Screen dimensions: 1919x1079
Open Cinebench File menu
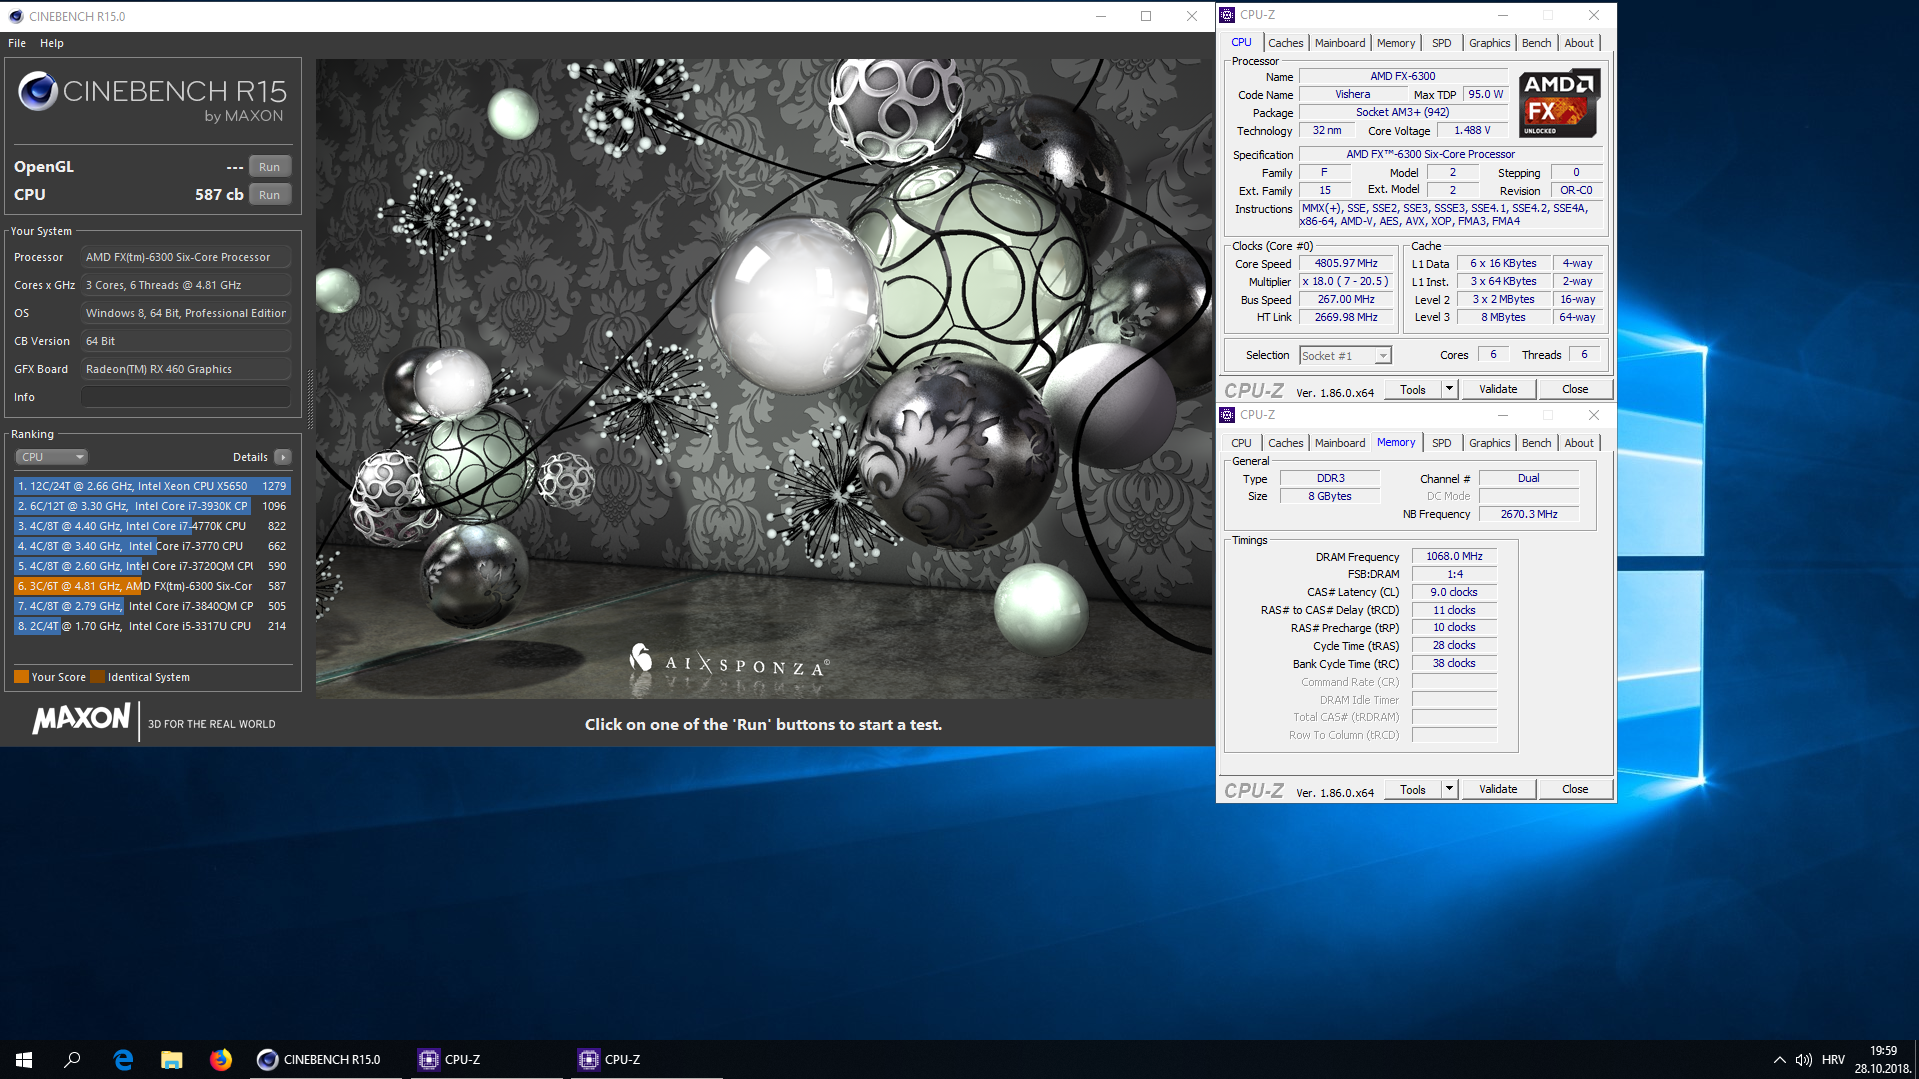pos(17,43)
